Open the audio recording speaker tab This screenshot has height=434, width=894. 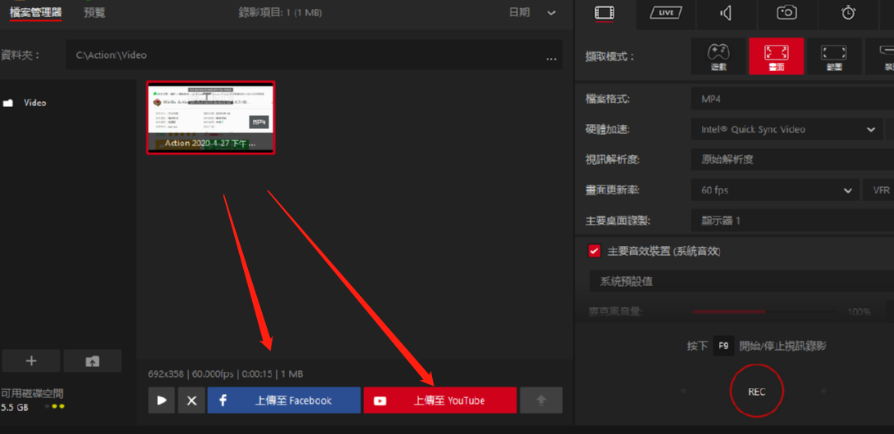(x=726, y=13)
